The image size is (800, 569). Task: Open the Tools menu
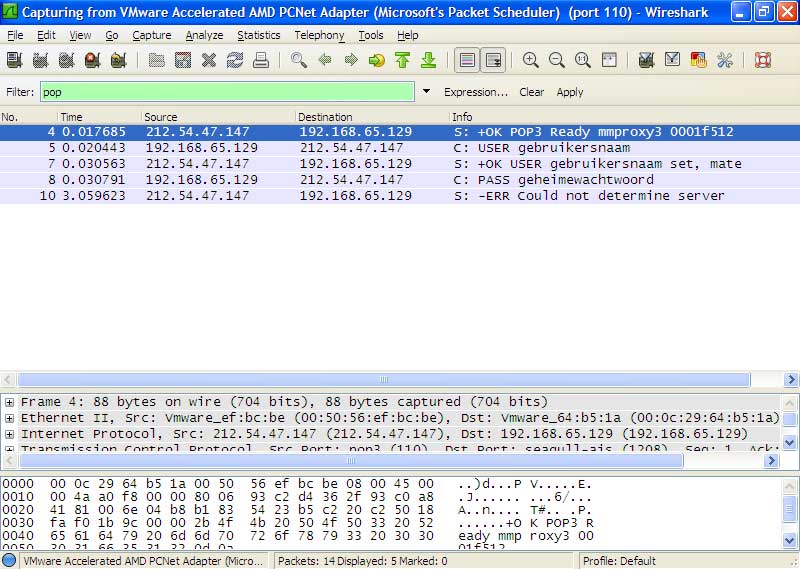pyautogui.click(x=370, y=35)
